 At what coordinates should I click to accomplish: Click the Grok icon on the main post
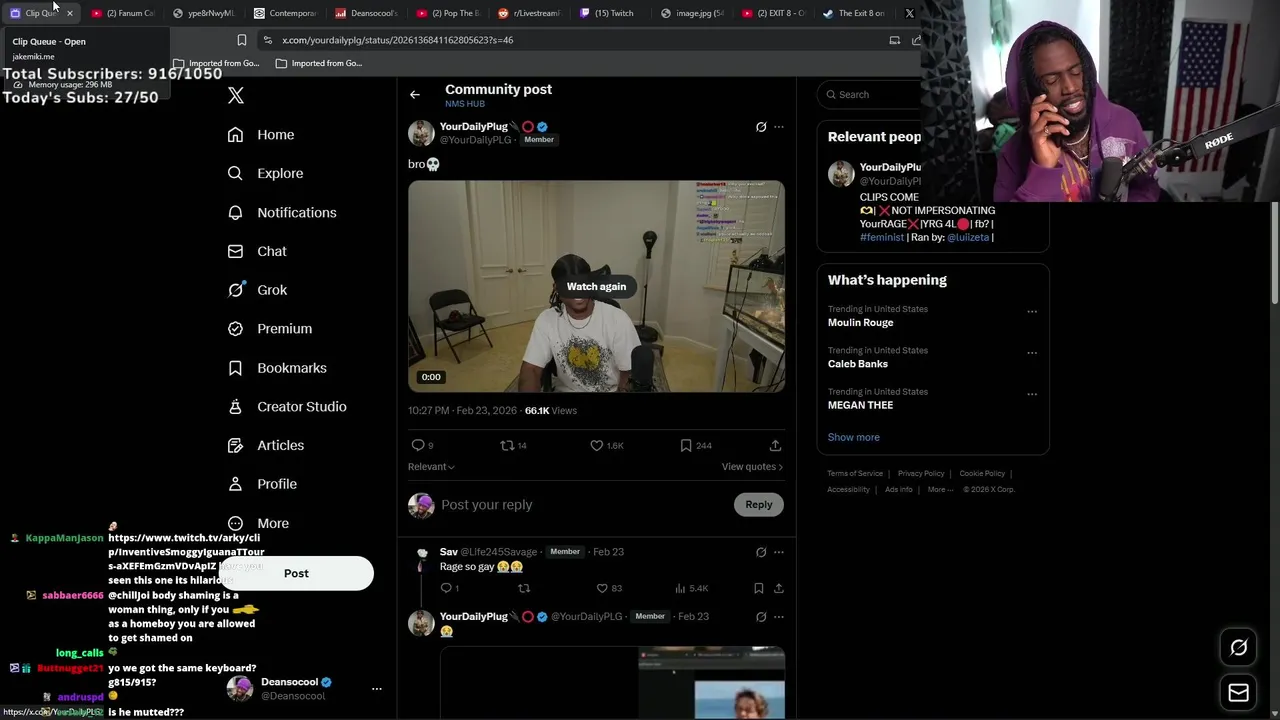coord(761,127)
